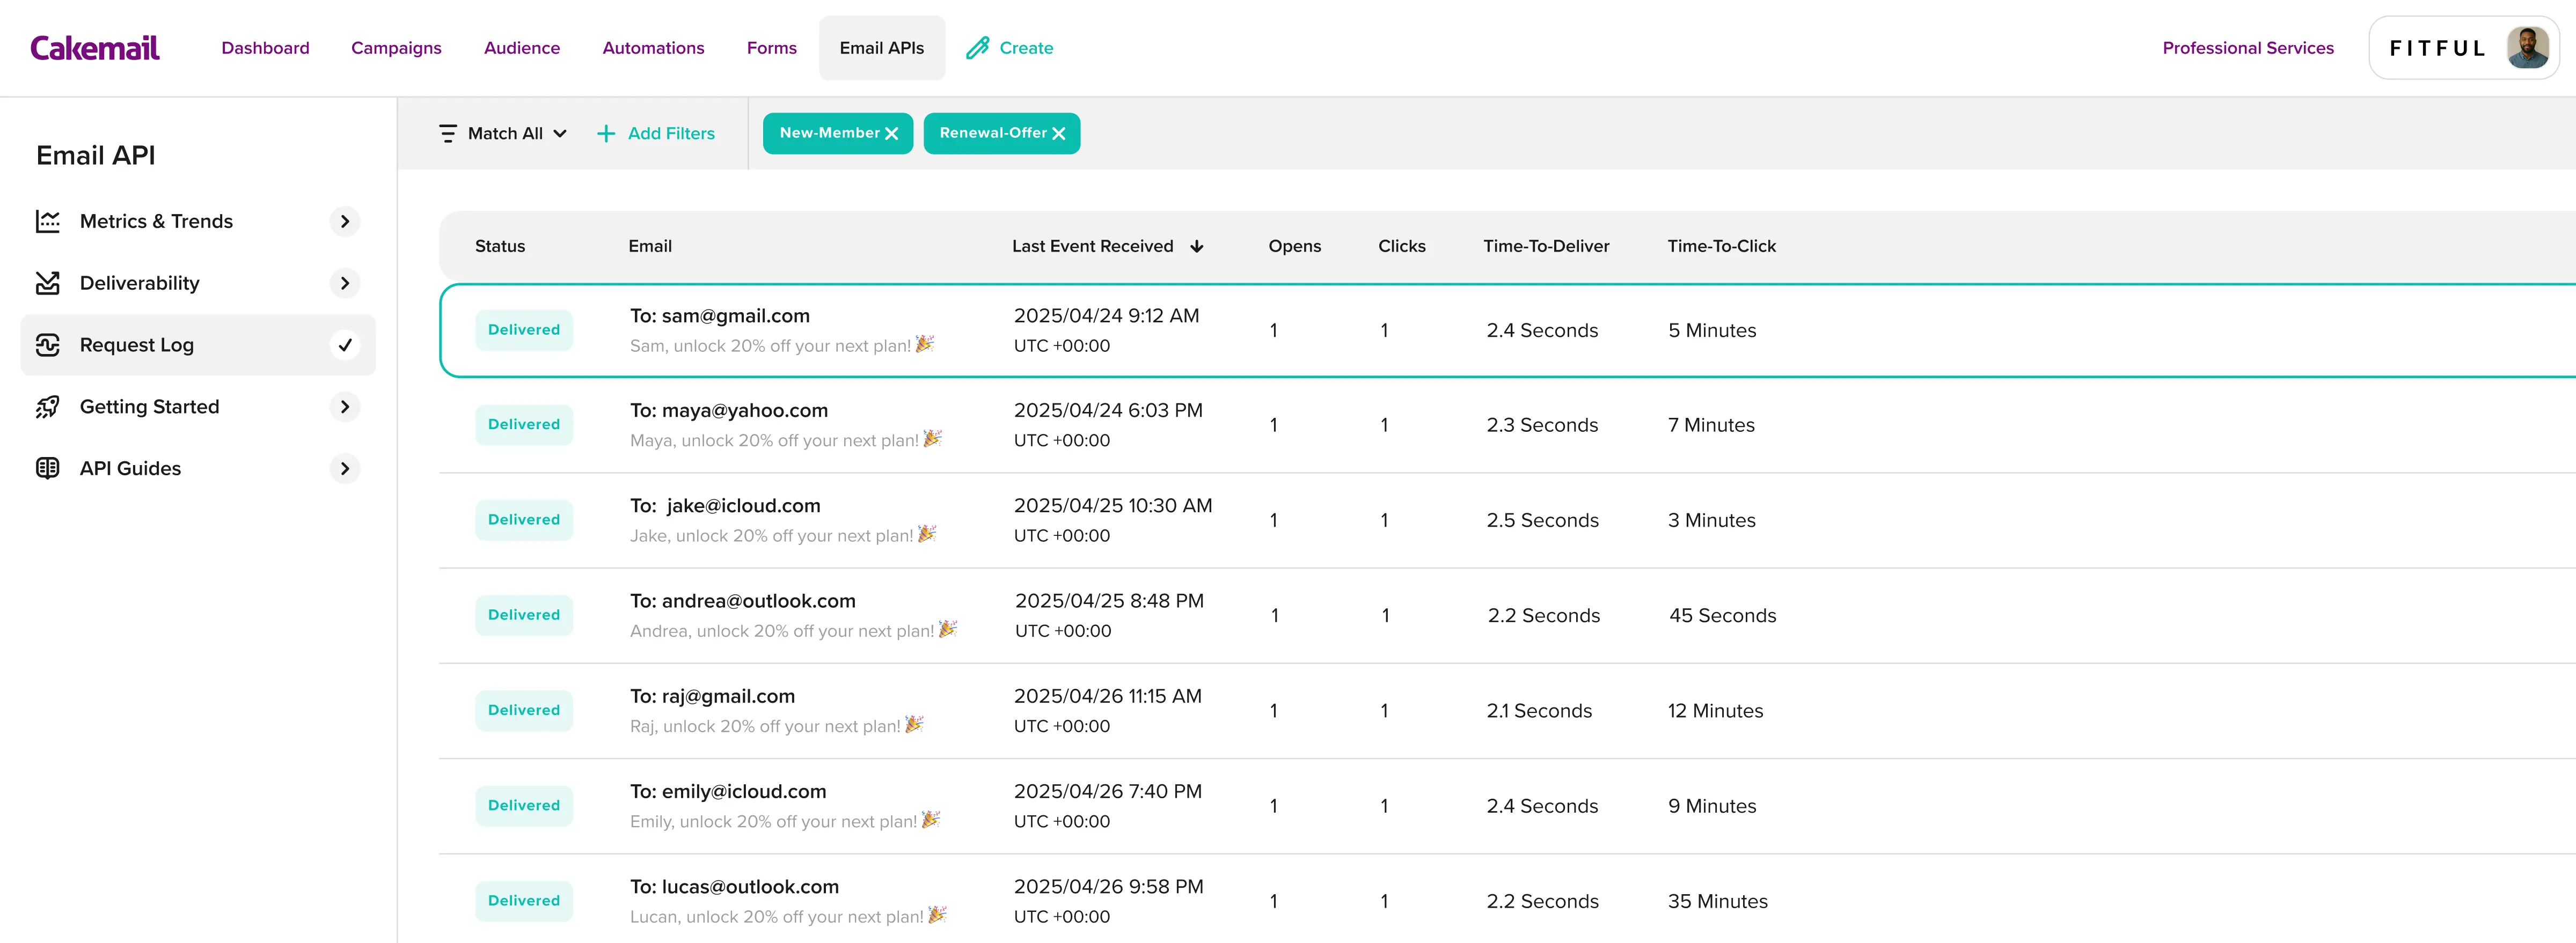Go to the Automations tab

pyautogui.click(x=653, y=48)
